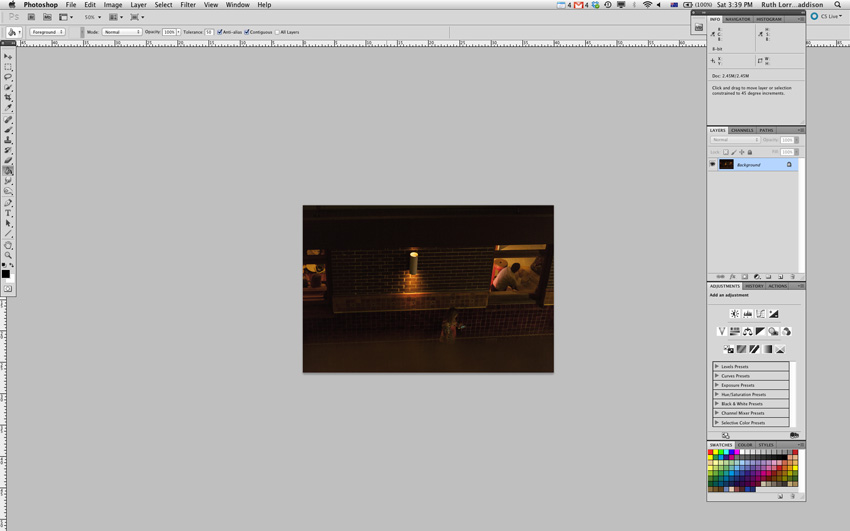850x531 pixels.
Task: Select the Lasso tool
Action: [8, 77]
